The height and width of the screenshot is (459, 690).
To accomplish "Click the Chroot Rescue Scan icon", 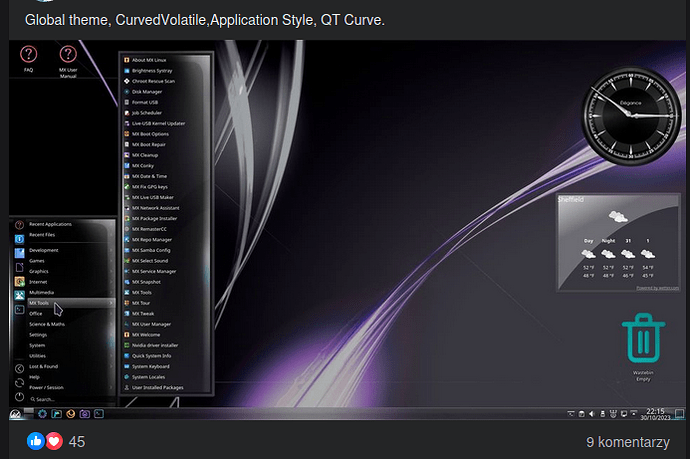I will pyautogui.click(x=127, y=81).
